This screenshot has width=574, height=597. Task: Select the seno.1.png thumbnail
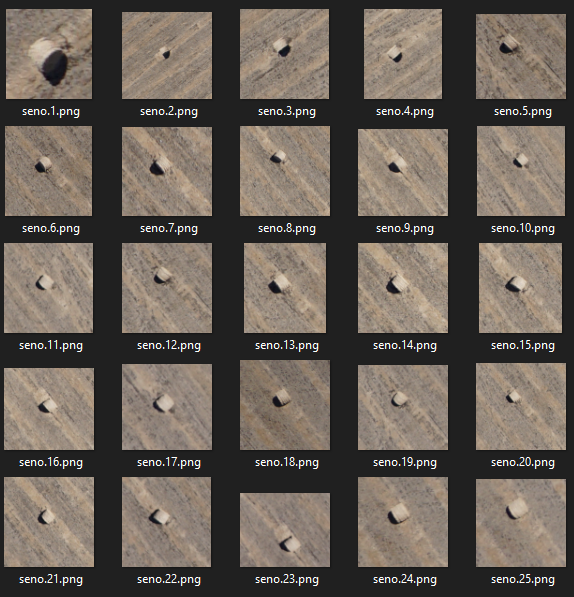(x=49, y=54)
